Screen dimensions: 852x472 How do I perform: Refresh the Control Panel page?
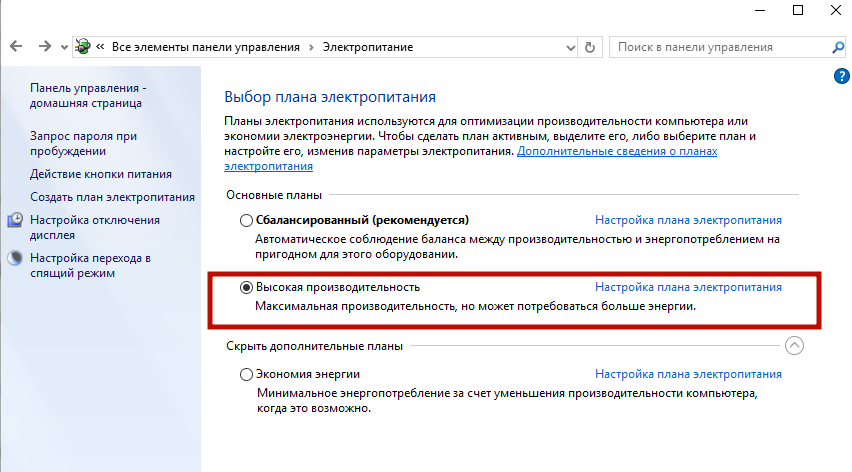point(590,47)
